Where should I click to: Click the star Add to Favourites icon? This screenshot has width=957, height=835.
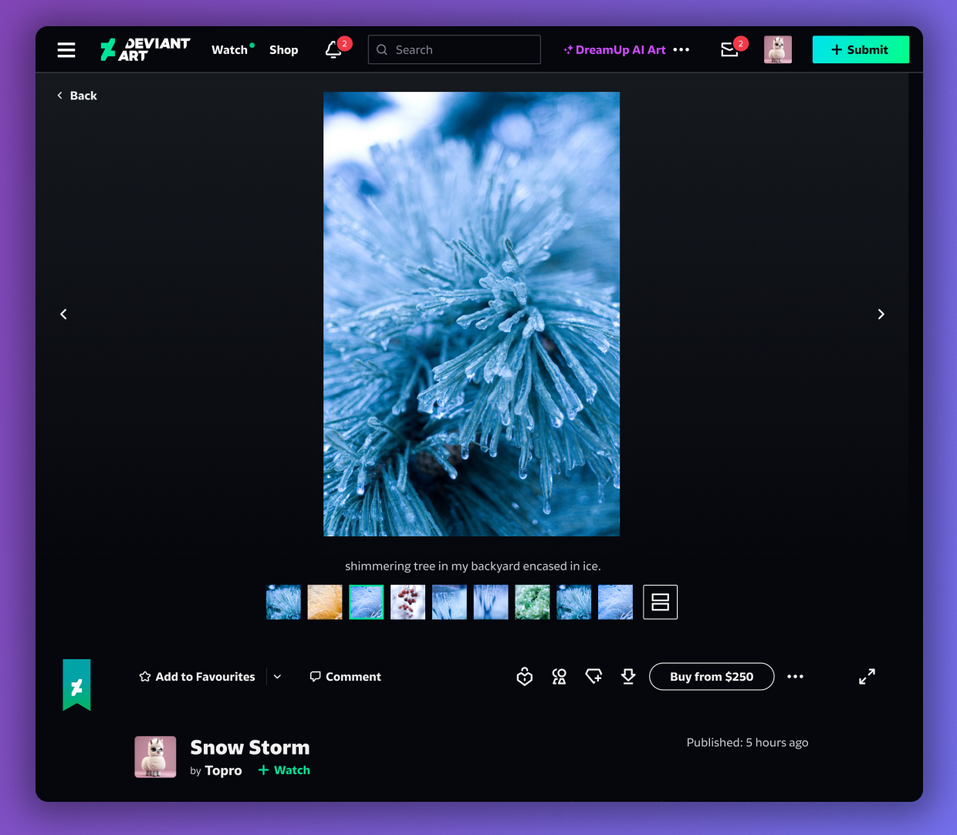pos(145,676)
